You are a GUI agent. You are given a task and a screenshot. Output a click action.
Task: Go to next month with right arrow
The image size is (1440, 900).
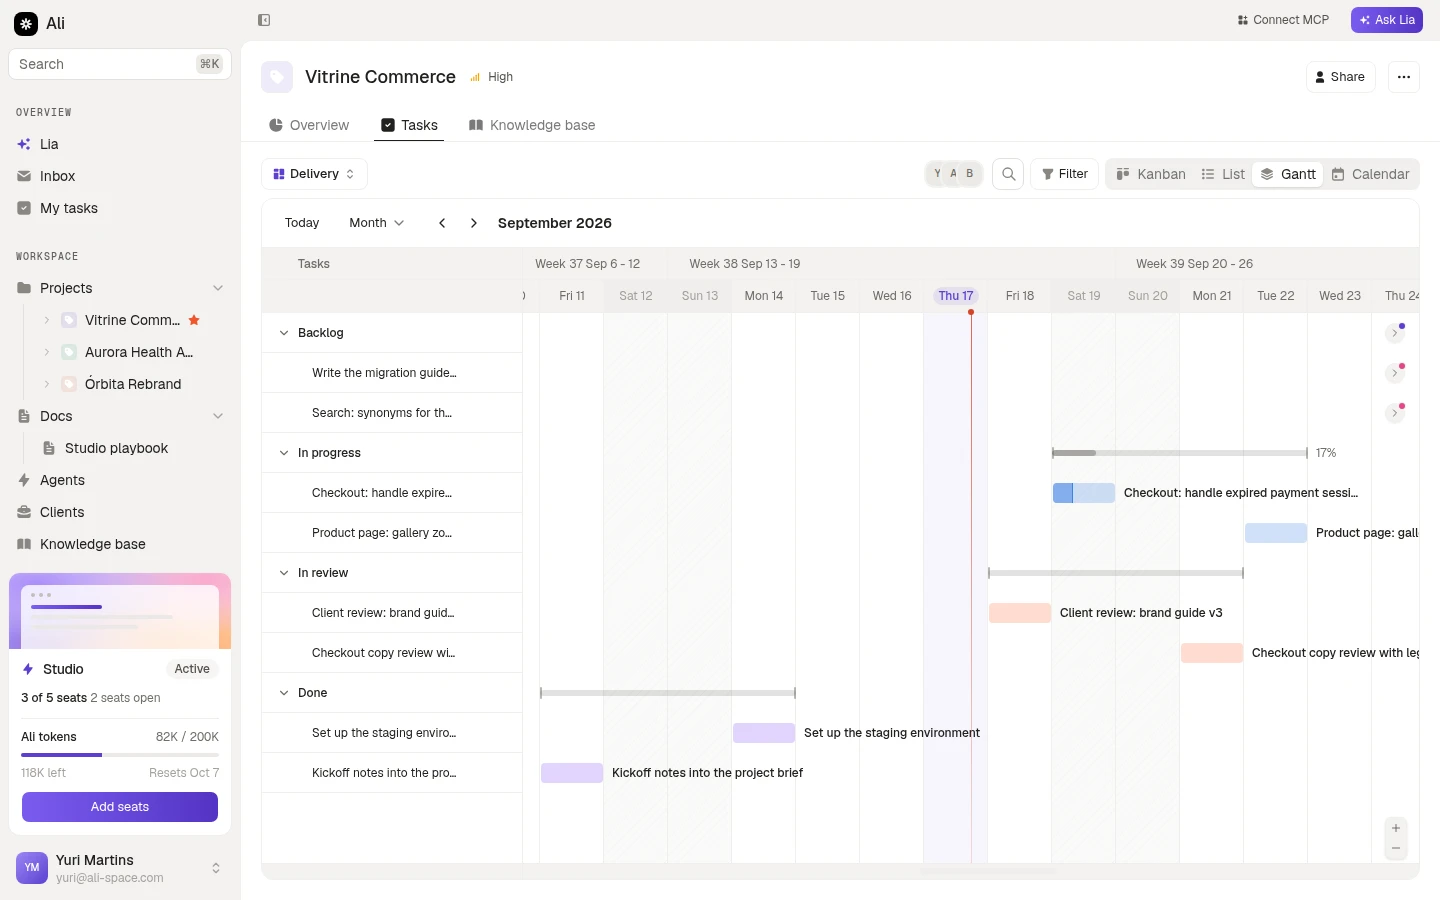[474, 223]
